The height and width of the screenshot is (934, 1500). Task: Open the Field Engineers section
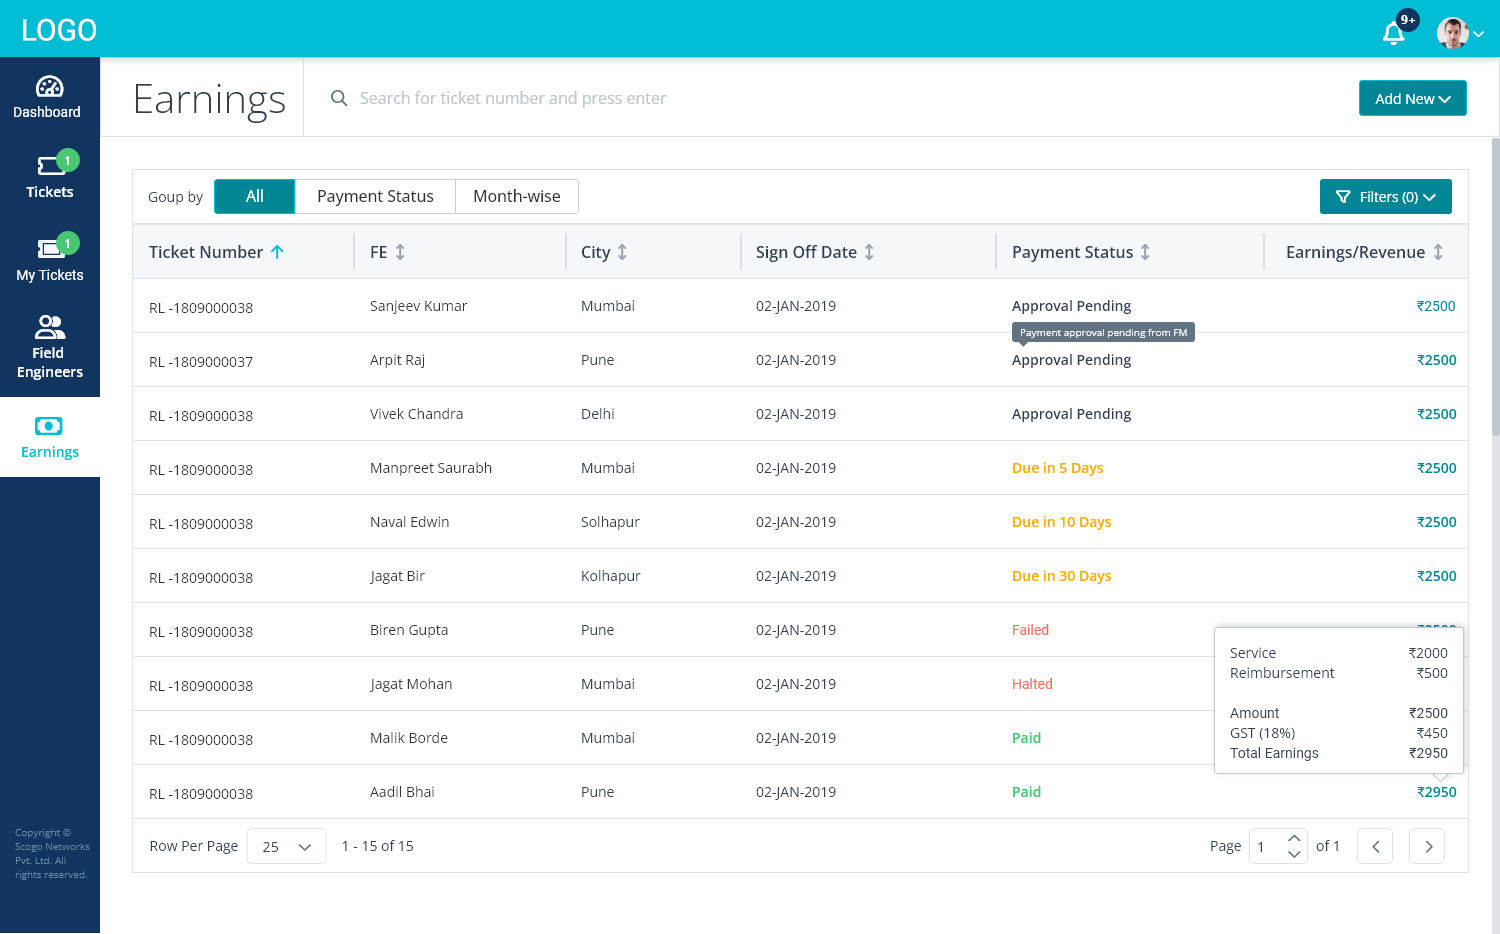point(50,346)
